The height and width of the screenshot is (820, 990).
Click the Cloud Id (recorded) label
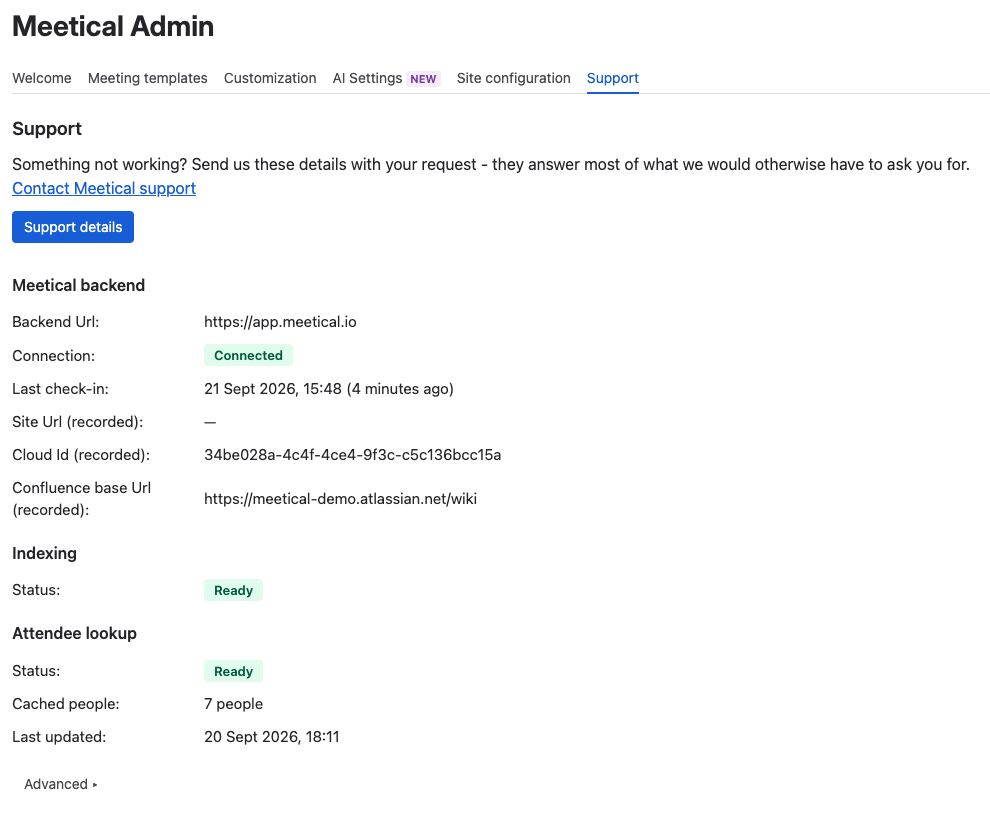[81, 455]
